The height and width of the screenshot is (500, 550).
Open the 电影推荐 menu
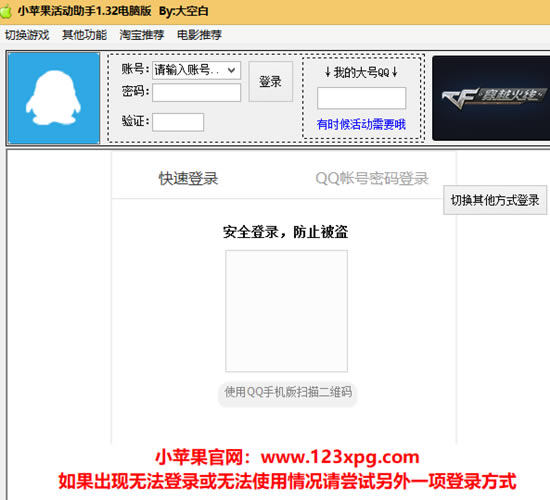199,35
